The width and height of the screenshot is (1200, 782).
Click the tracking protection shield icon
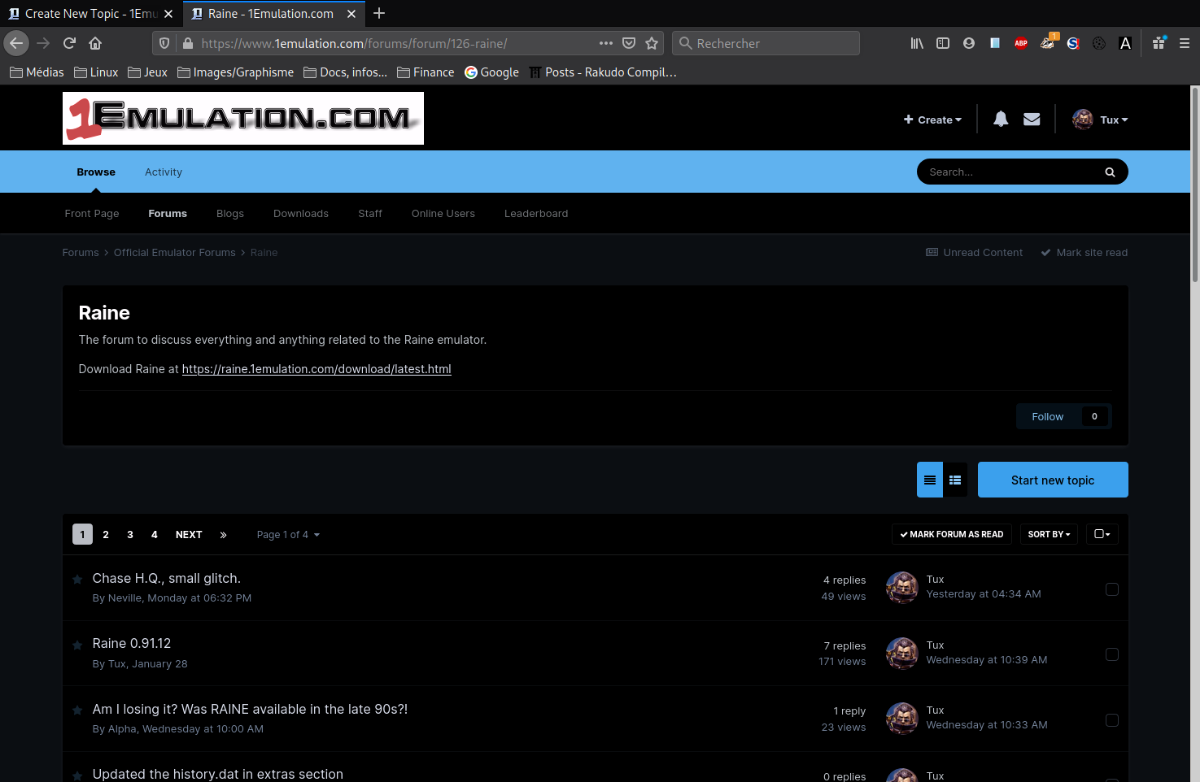[165, 43]
